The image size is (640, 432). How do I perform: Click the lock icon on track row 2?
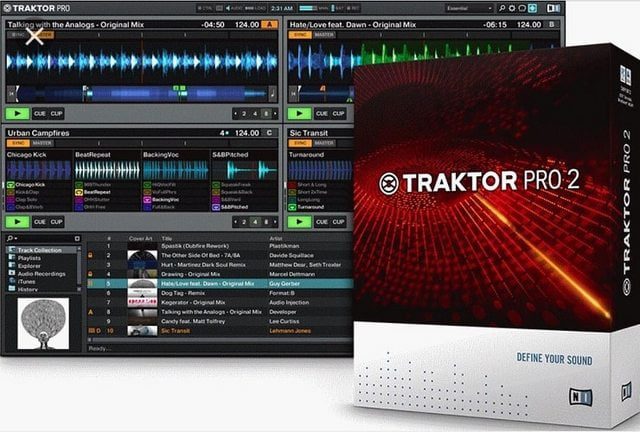coord(91,255)
